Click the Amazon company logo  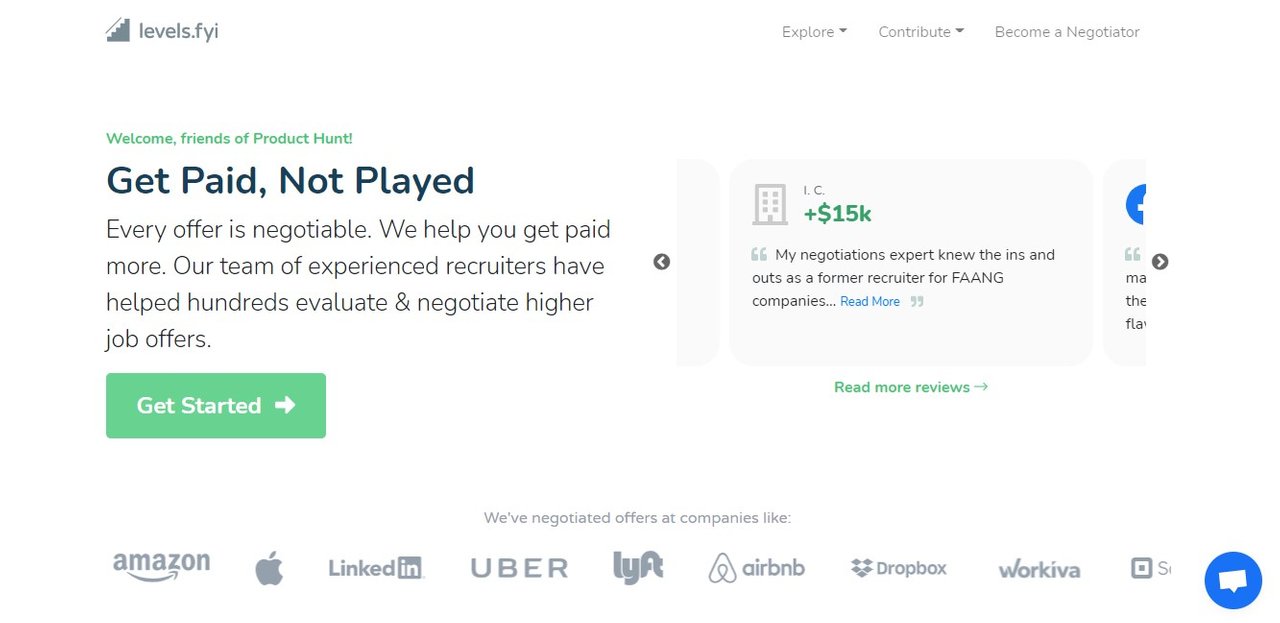[x=161, y=567]
